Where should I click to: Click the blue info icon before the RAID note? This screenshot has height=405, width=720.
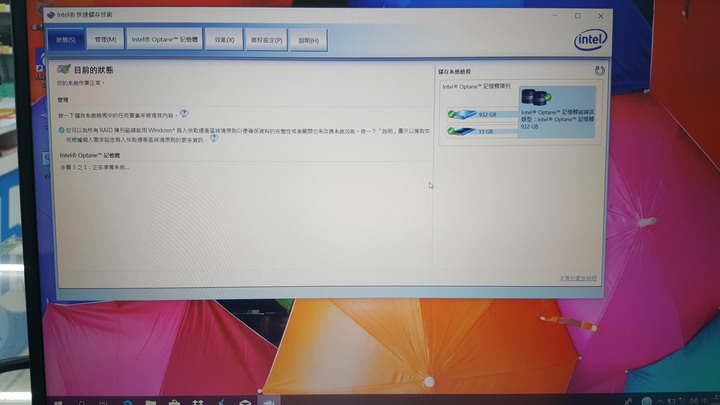point(62,130)
